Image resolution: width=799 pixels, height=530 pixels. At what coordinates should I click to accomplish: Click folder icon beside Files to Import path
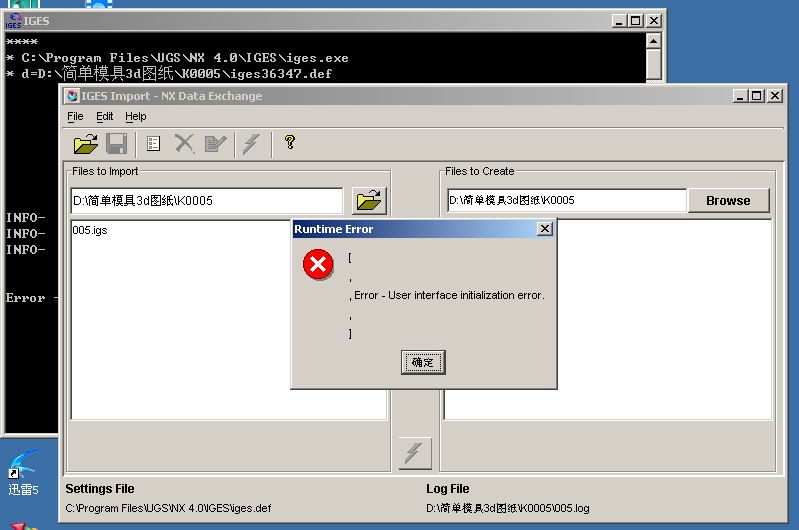[369, 200]
